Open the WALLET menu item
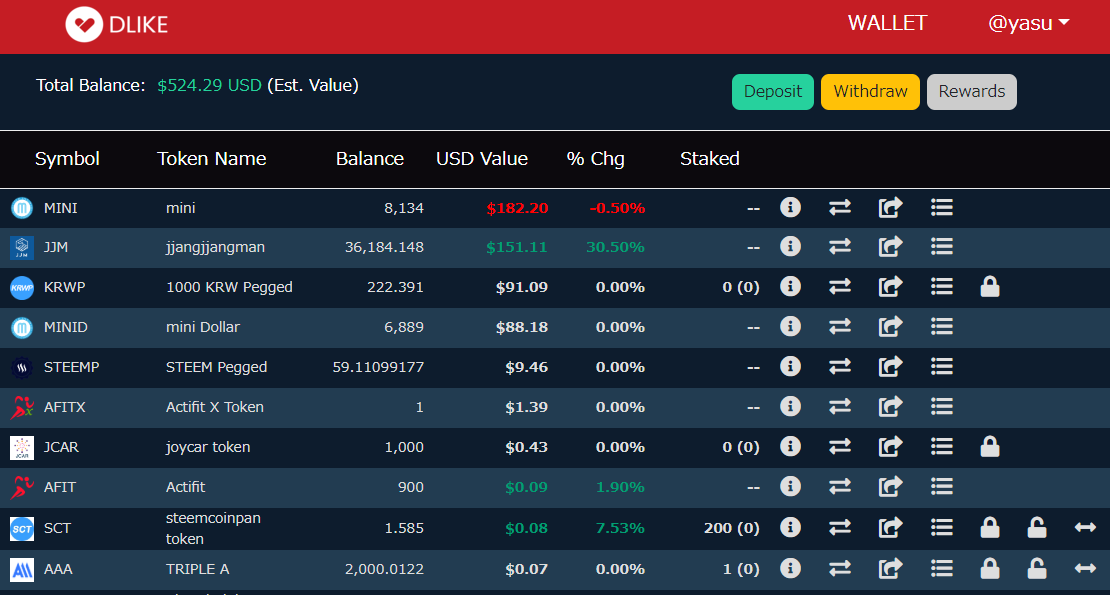Screen dimensions: 1110x595 887,23
